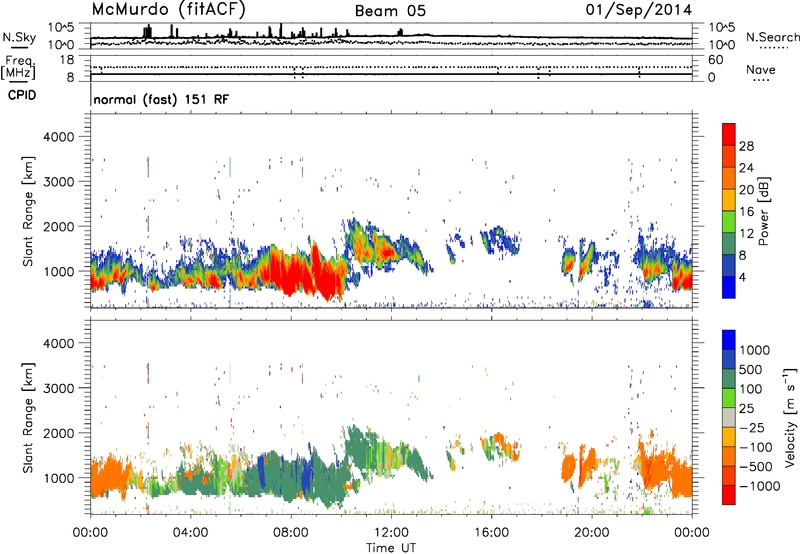The image size is (800, 554).
Task: Click the '500' label on velocity color bar
Action: [753, 369]
